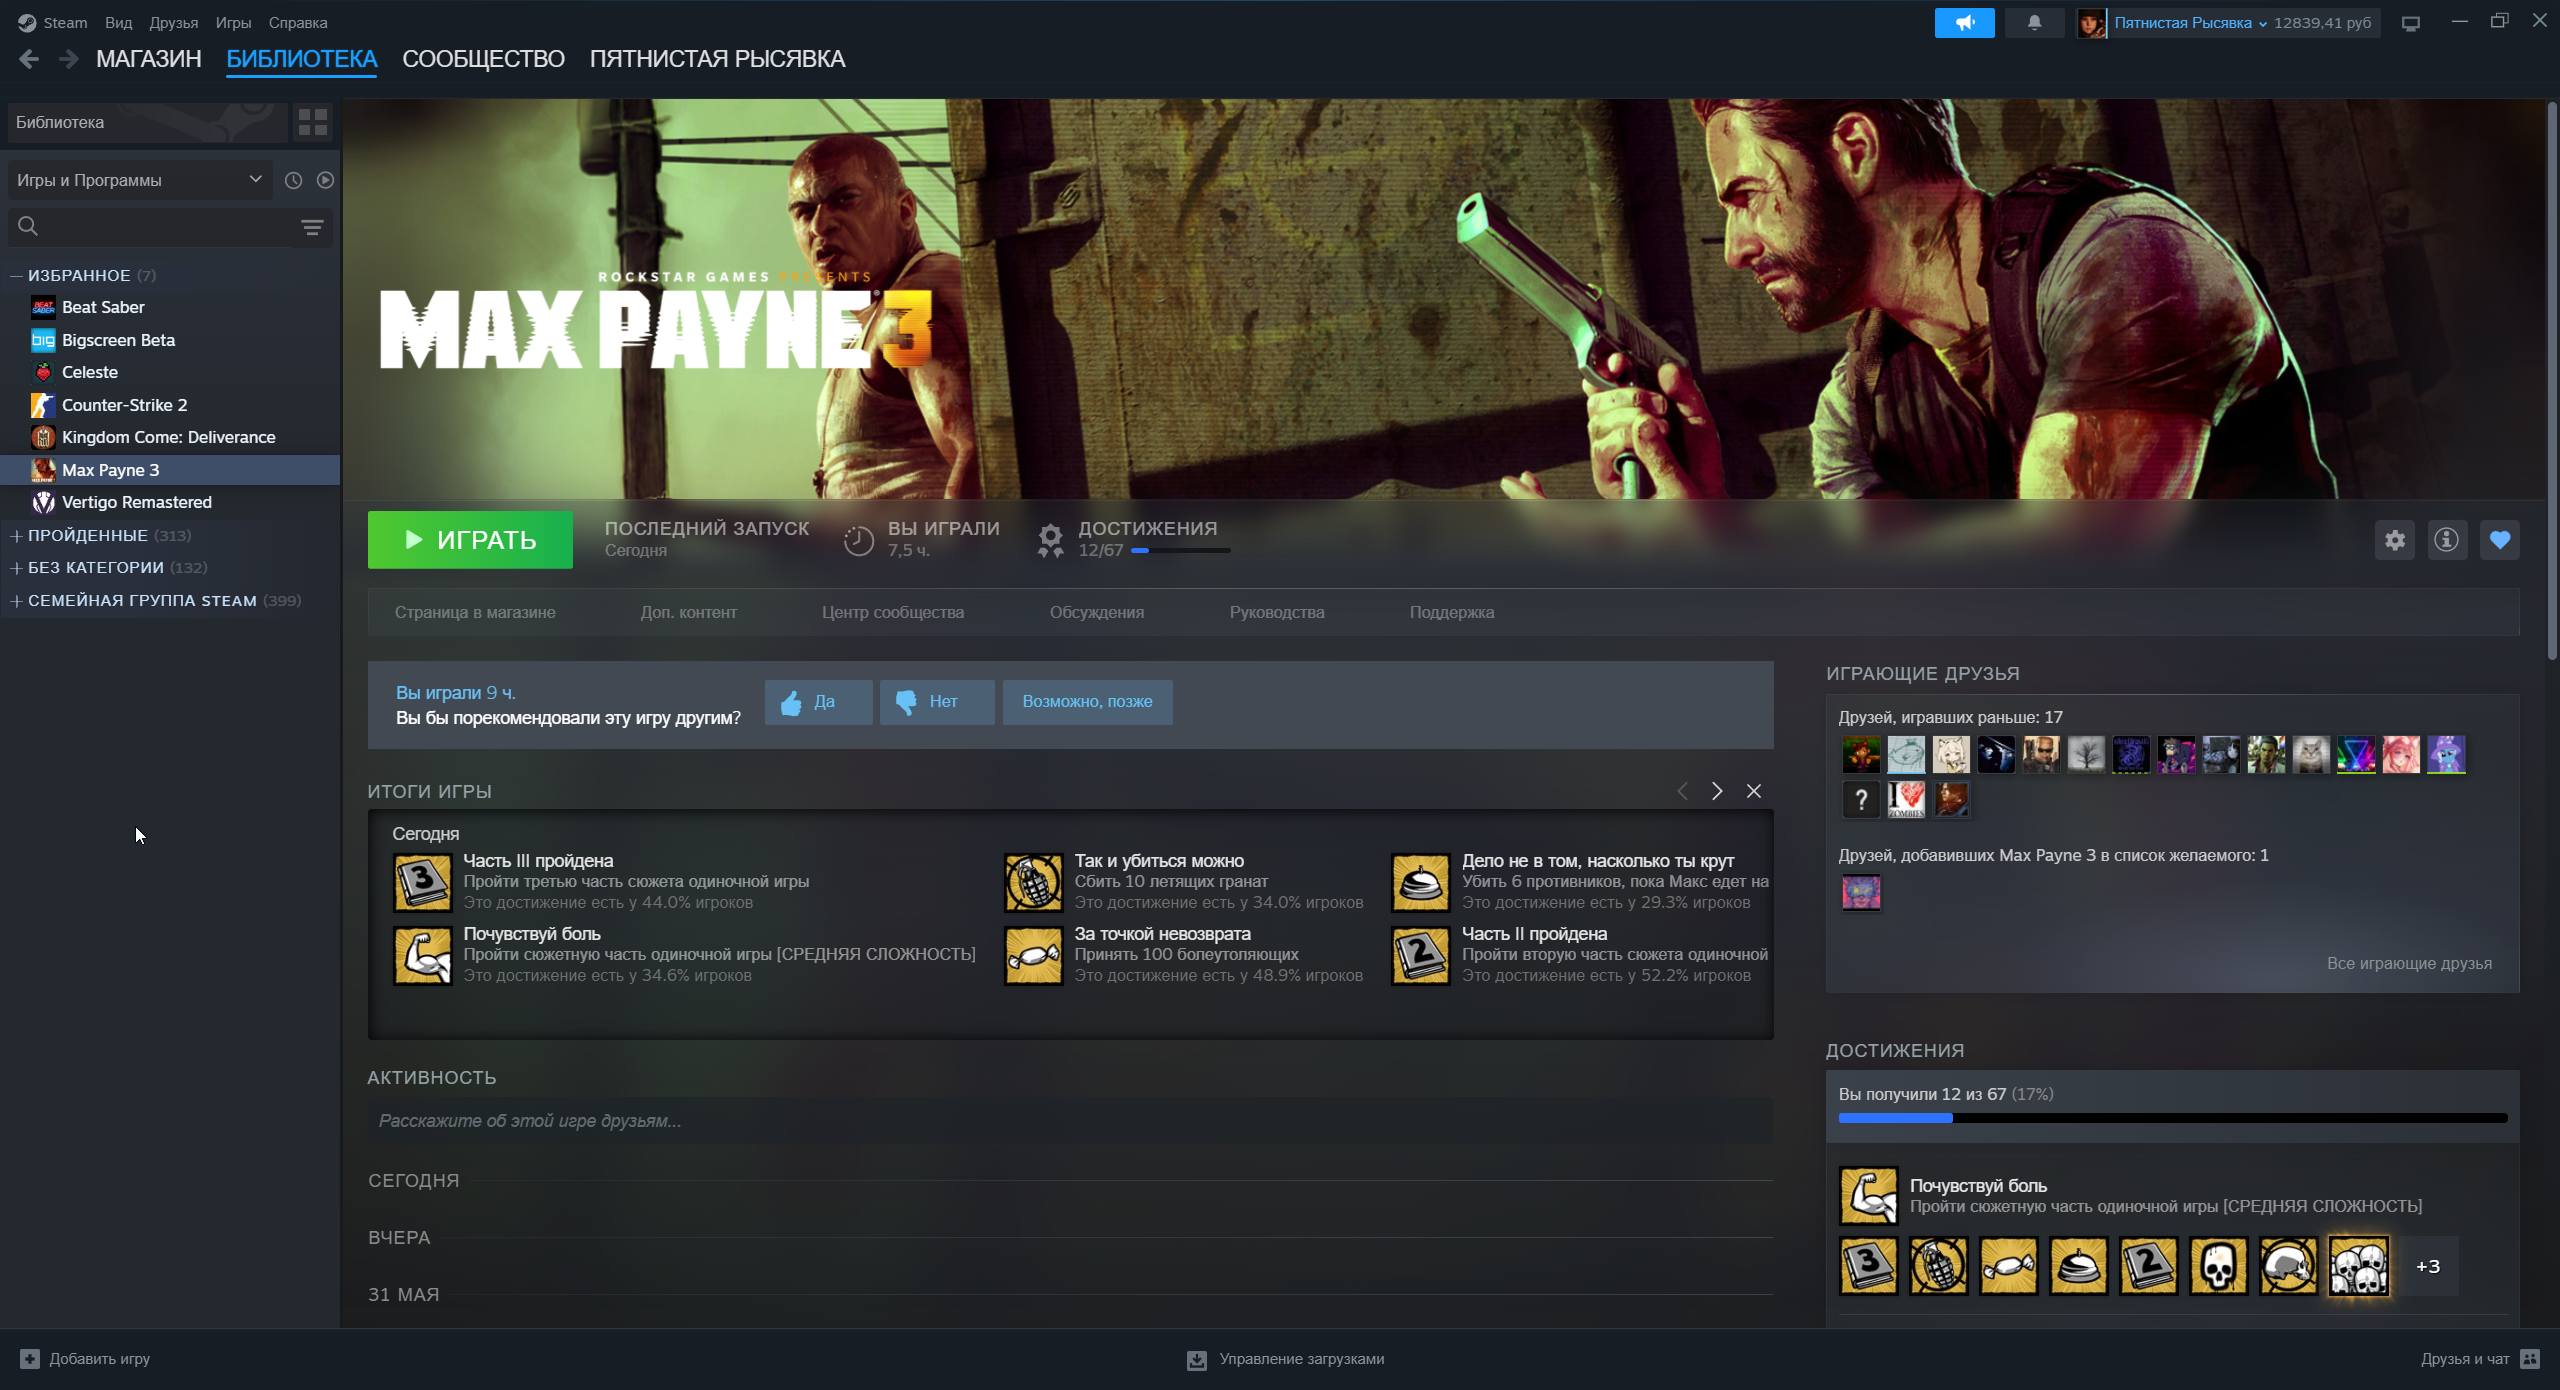Open the ПЯТНИСТАЯ РЫСЯВКА profile tab
This screenshot has height=1390, width=2560.
pyautogui.click(x=717, y=59)
